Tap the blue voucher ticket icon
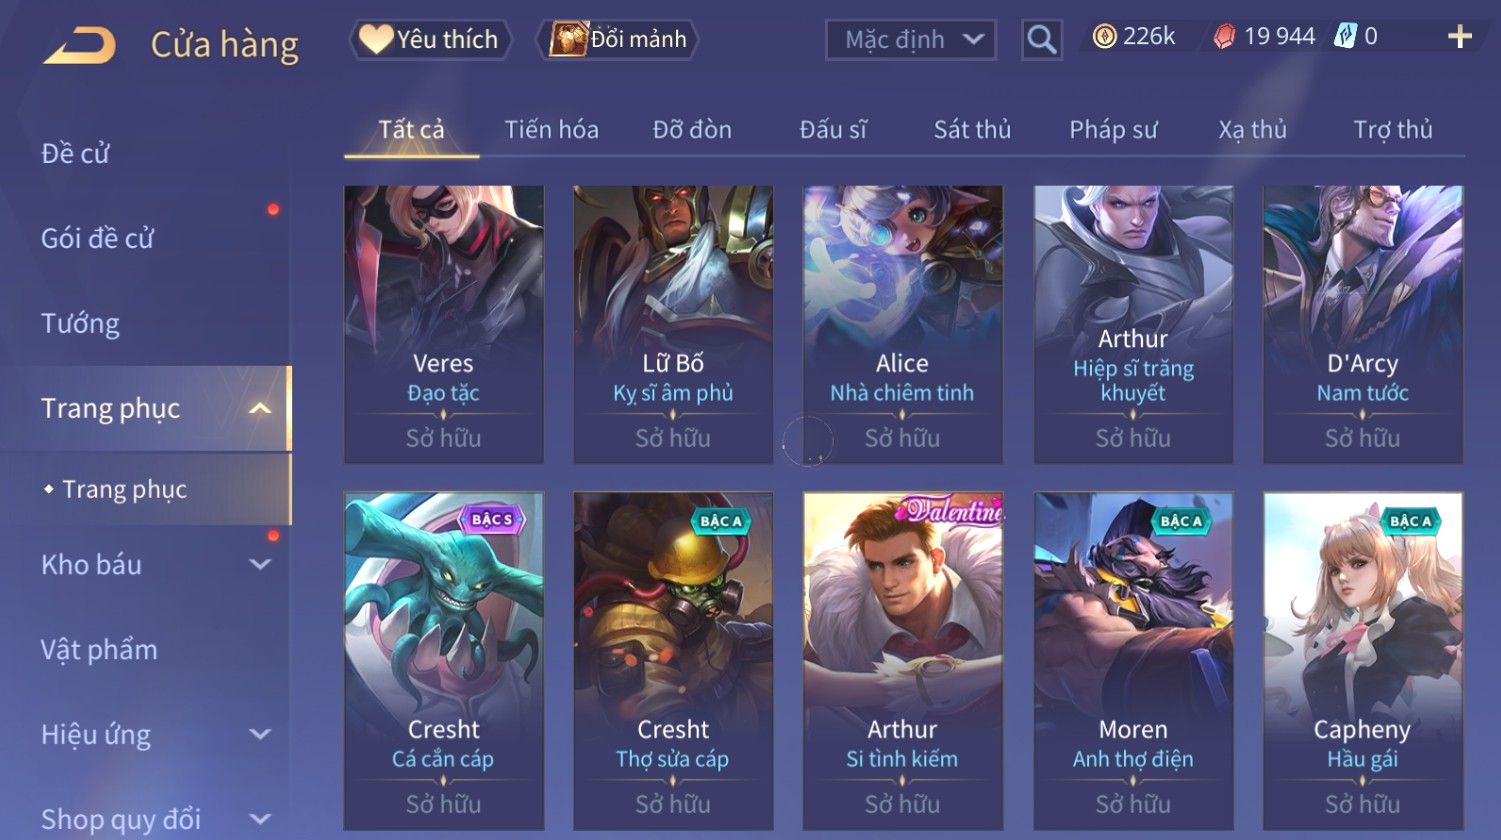 (1345, 37)
